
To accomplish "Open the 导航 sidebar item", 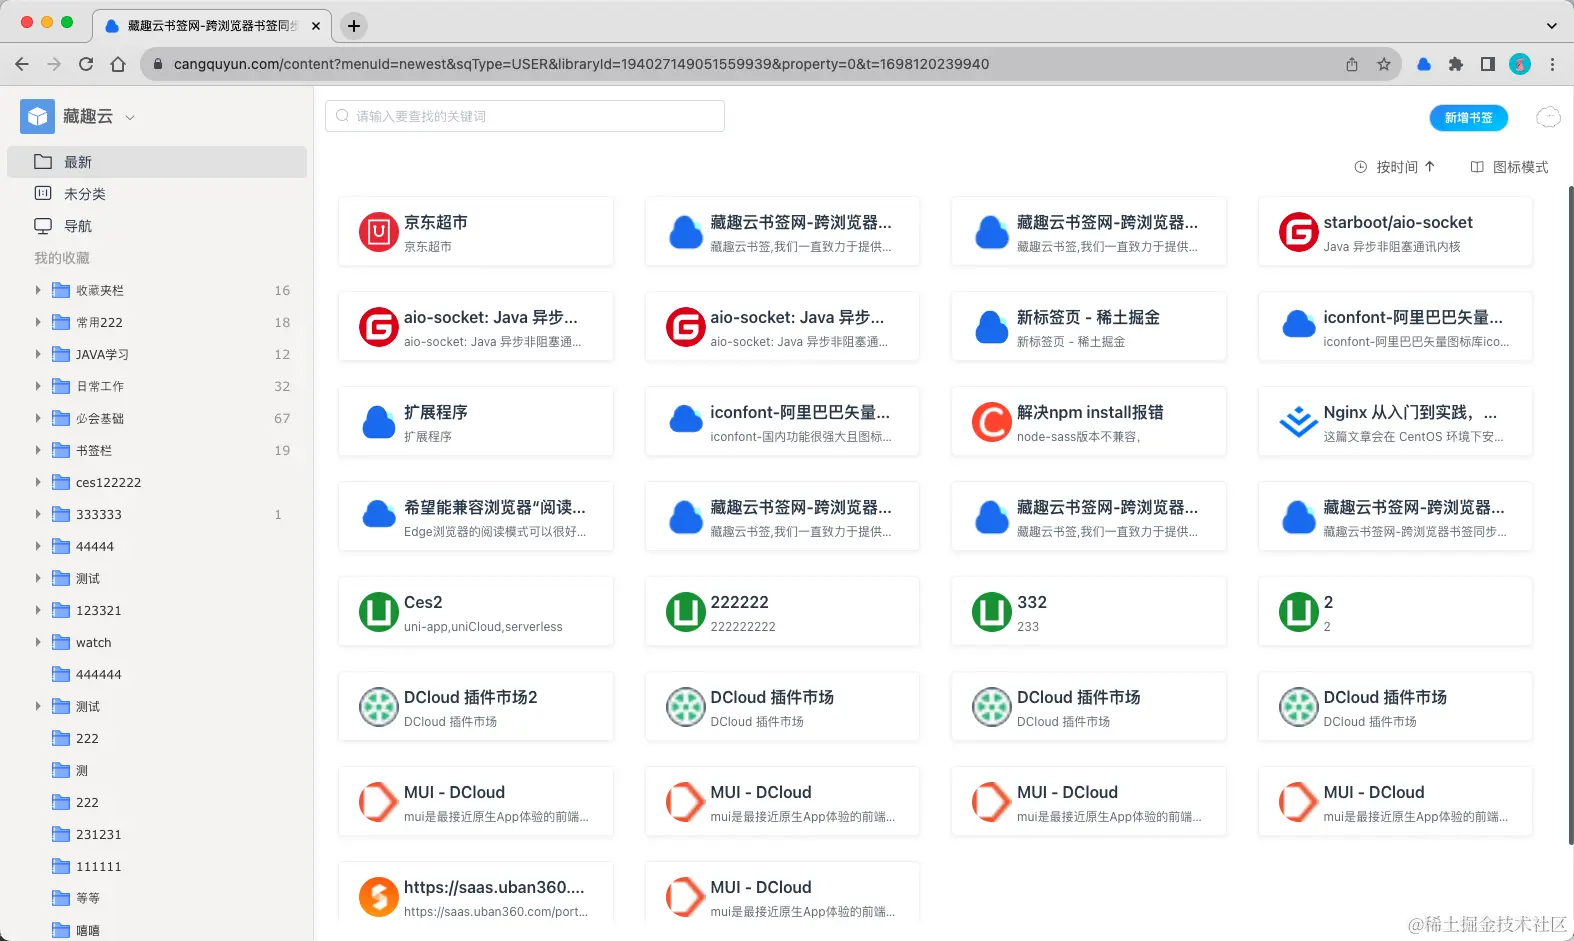I will [x=157, y=226].
